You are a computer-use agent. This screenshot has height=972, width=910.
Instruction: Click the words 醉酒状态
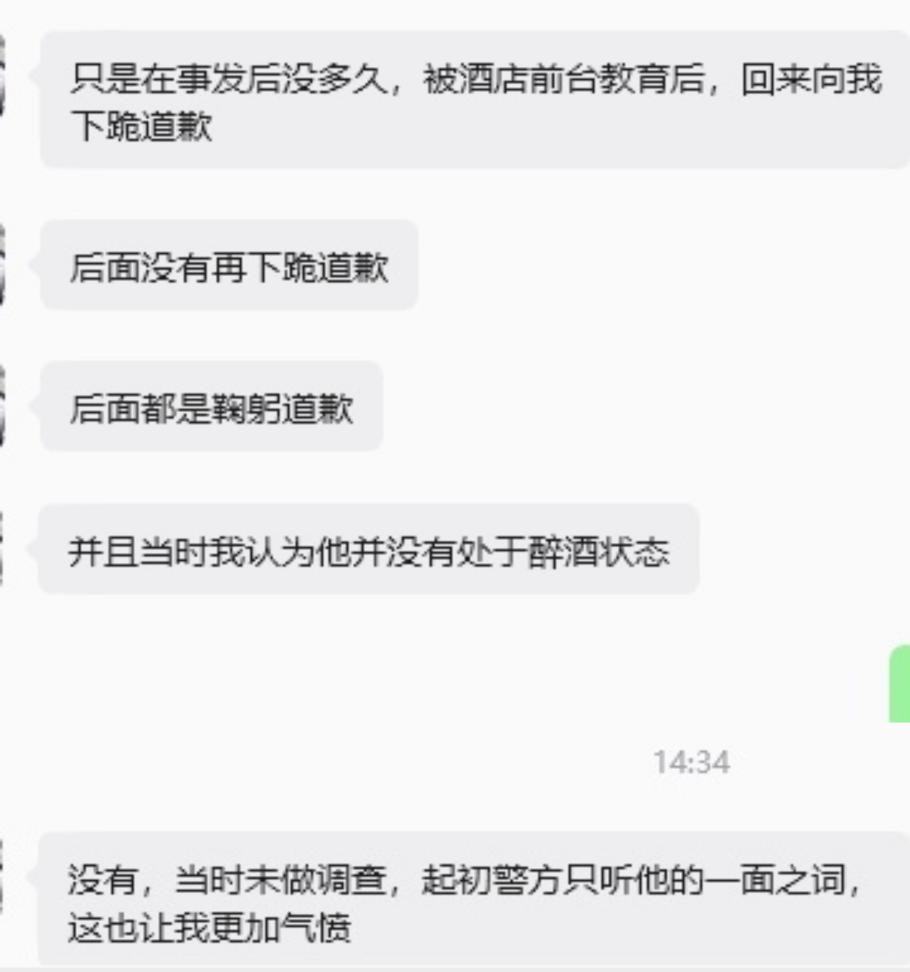tap(599, 552)
